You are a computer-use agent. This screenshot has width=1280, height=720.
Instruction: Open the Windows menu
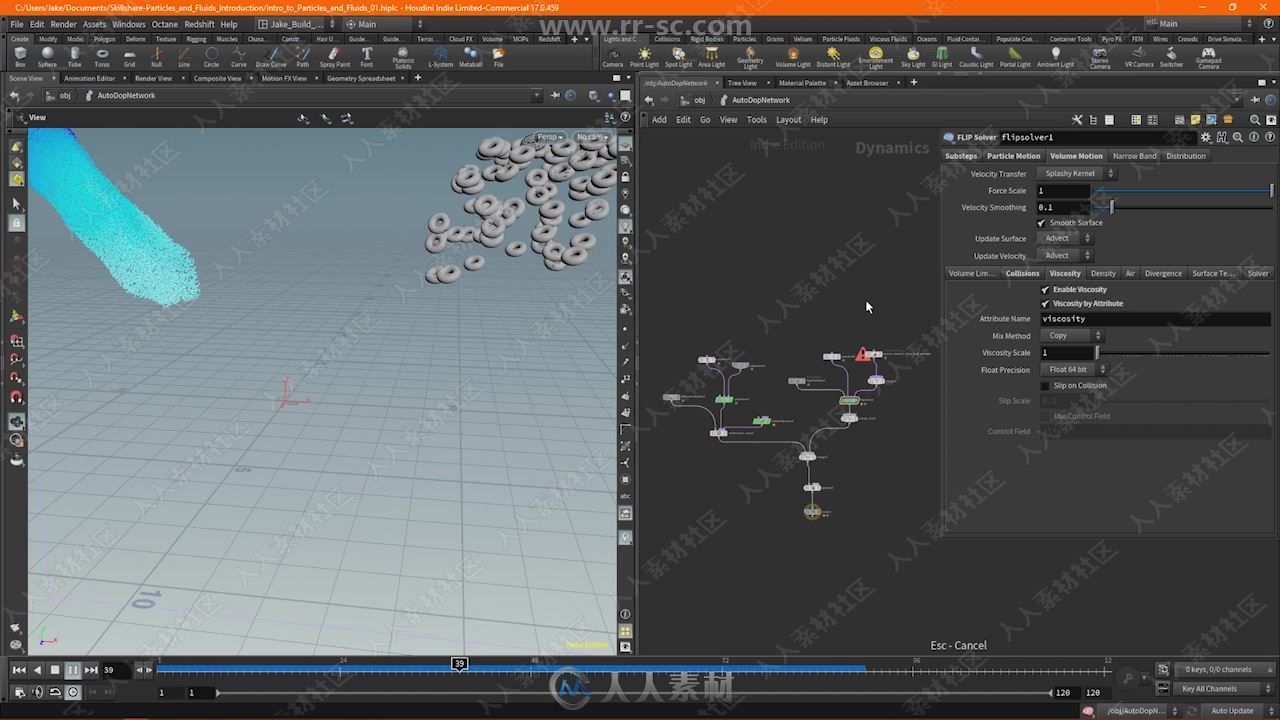click(x=128, y=24)
